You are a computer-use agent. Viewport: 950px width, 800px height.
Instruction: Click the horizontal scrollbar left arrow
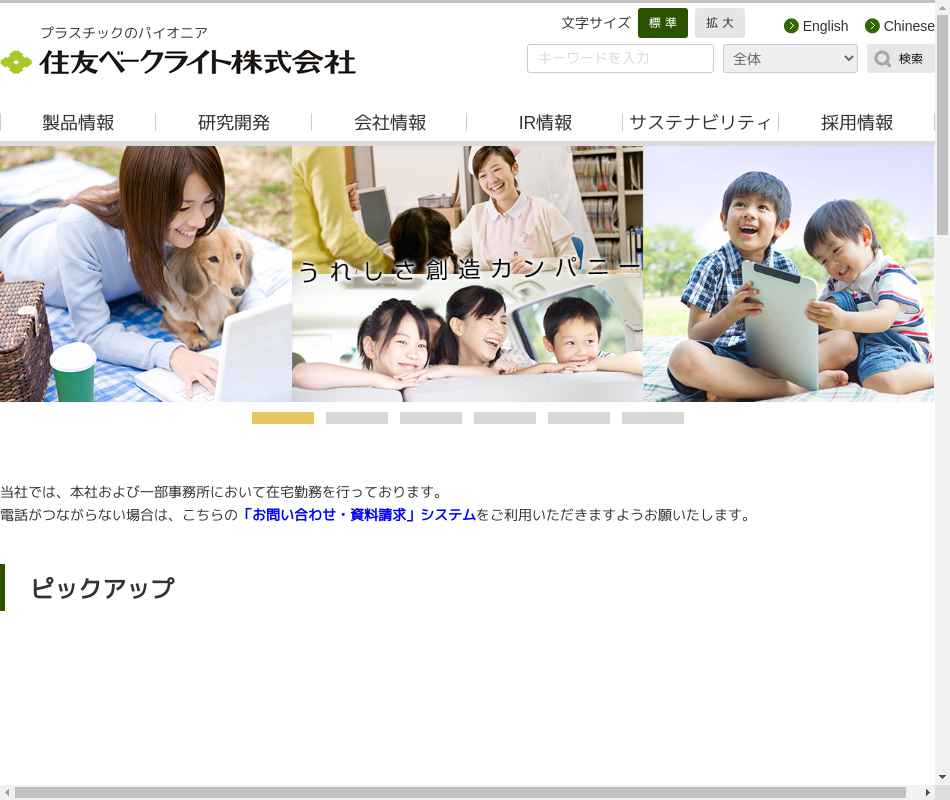(x=7, y=792)
